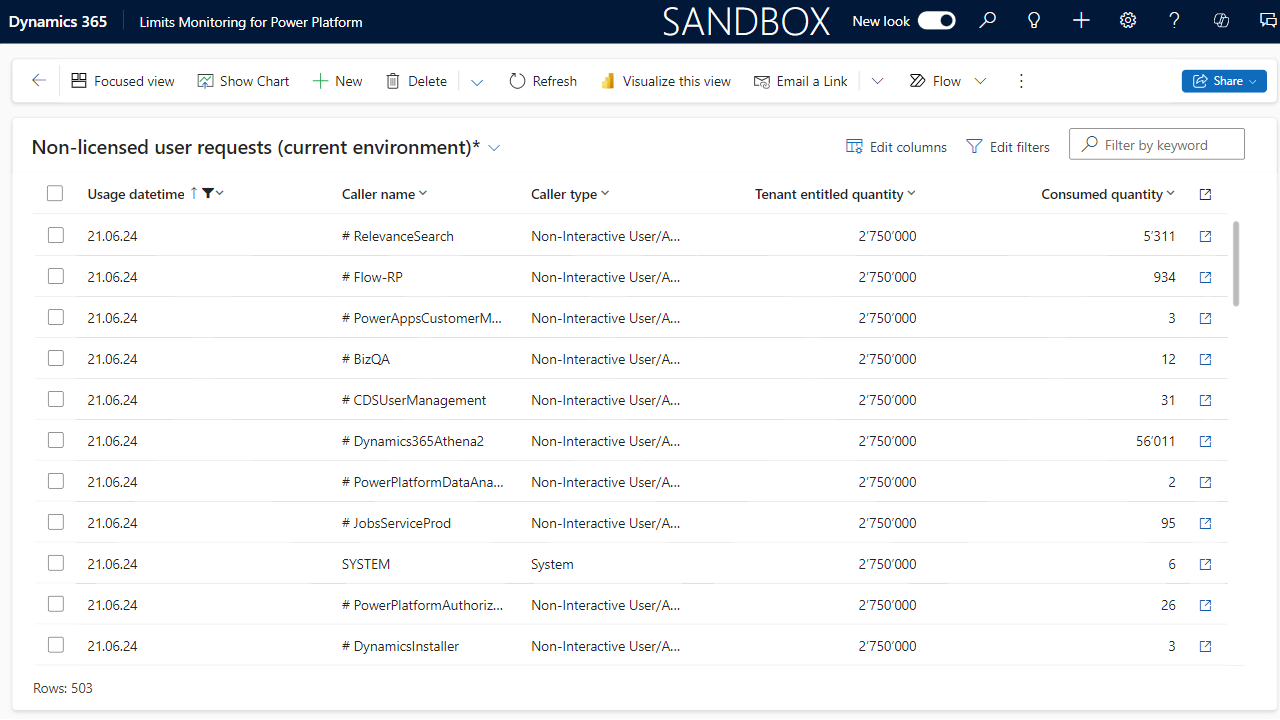Open the PowerAppsCustomerM... row popout icon
Image resolution: width=1280 pixels, height=720 pixels.
[x=1205, y=318]
